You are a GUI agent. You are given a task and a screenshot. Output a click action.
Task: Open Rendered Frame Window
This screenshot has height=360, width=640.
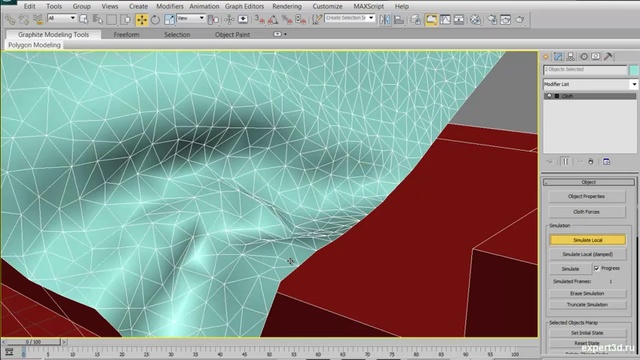[x=505, y=19]
